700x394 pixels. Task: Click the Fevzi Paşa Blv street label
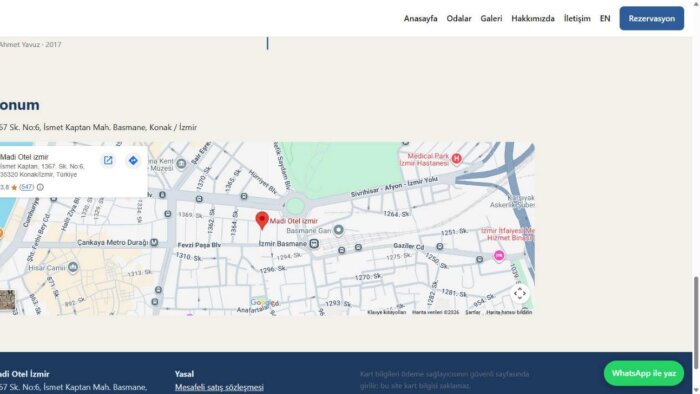tap(199, 245)
